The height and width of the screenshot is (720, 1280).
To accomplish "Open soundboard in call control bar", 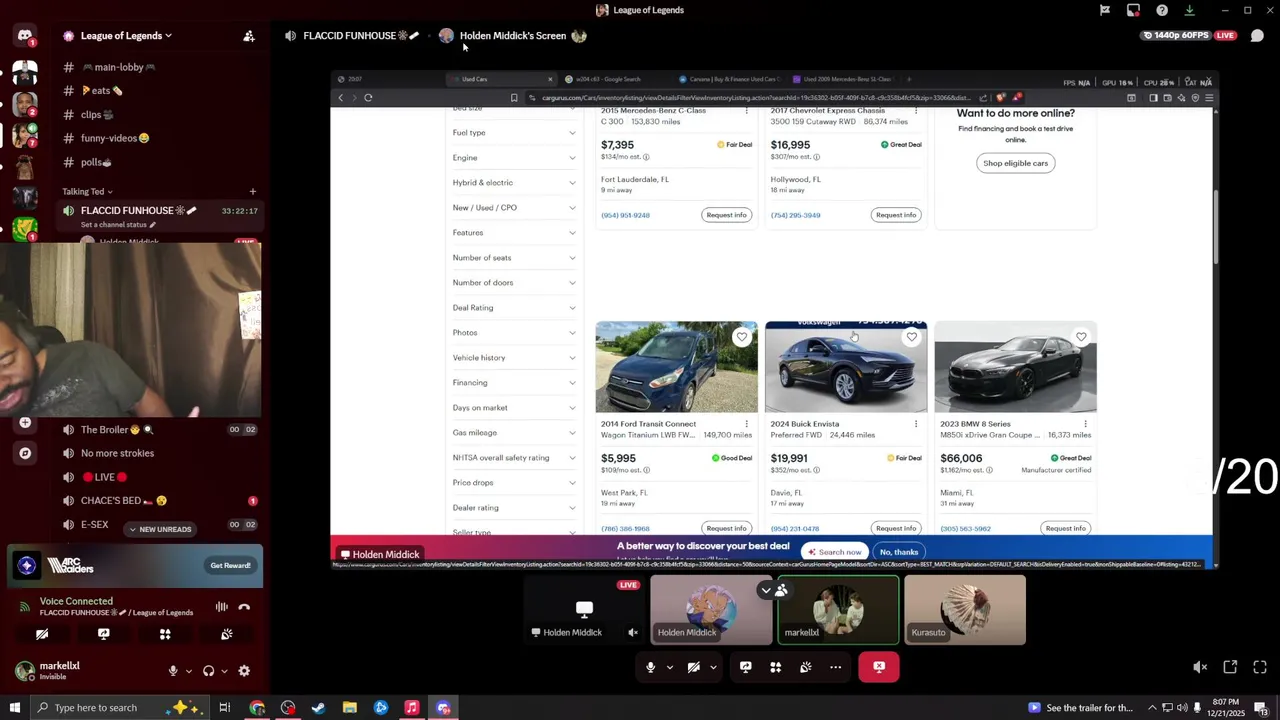I will tap(805, 667).
